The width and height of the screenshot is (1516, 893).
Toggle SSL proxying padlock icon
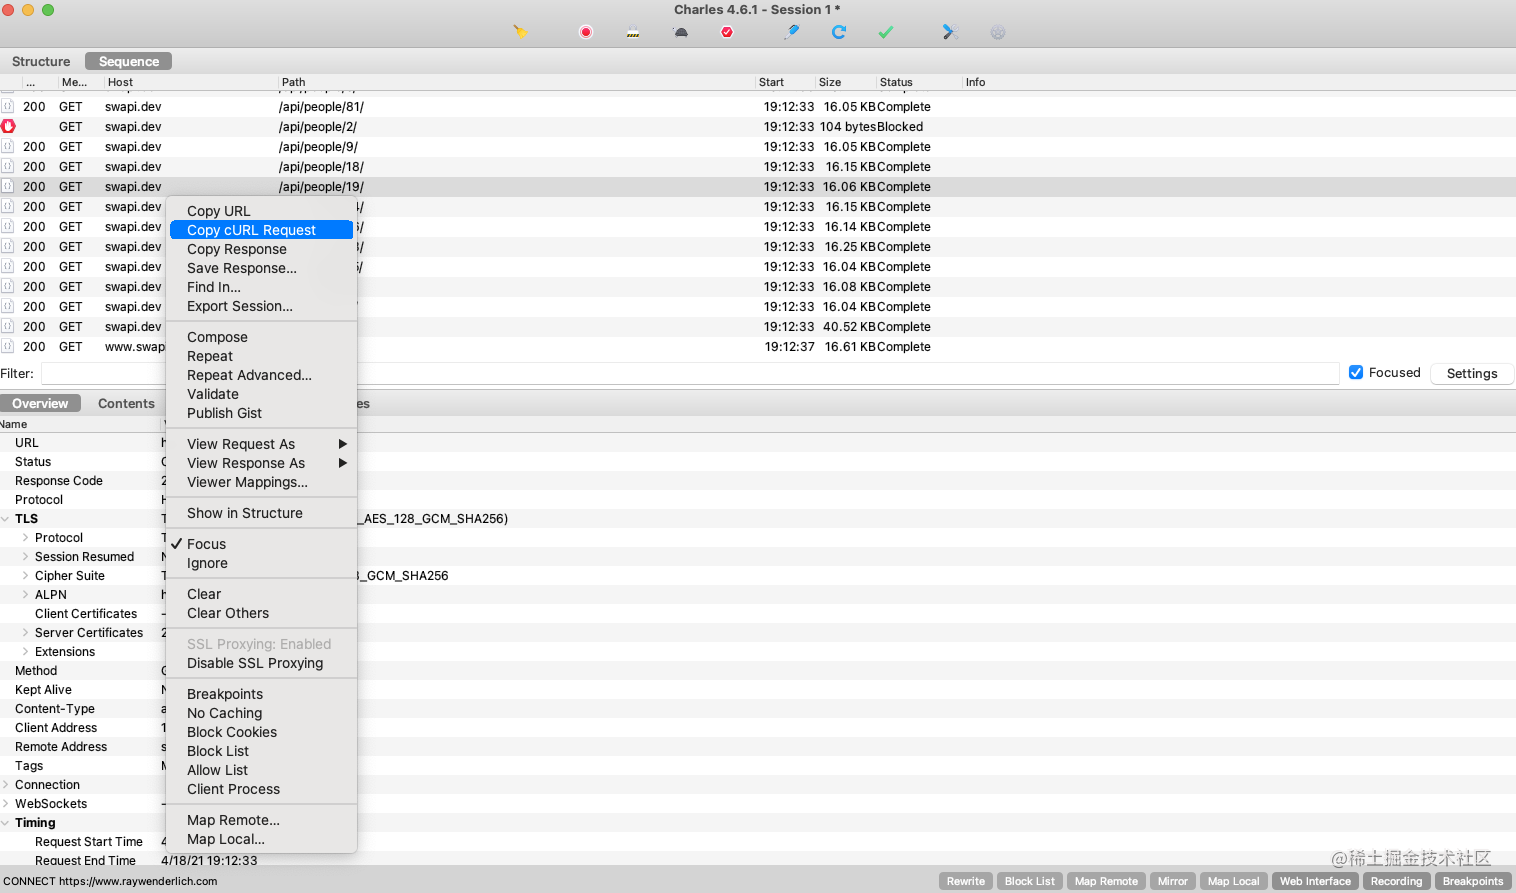coord(633,32)
